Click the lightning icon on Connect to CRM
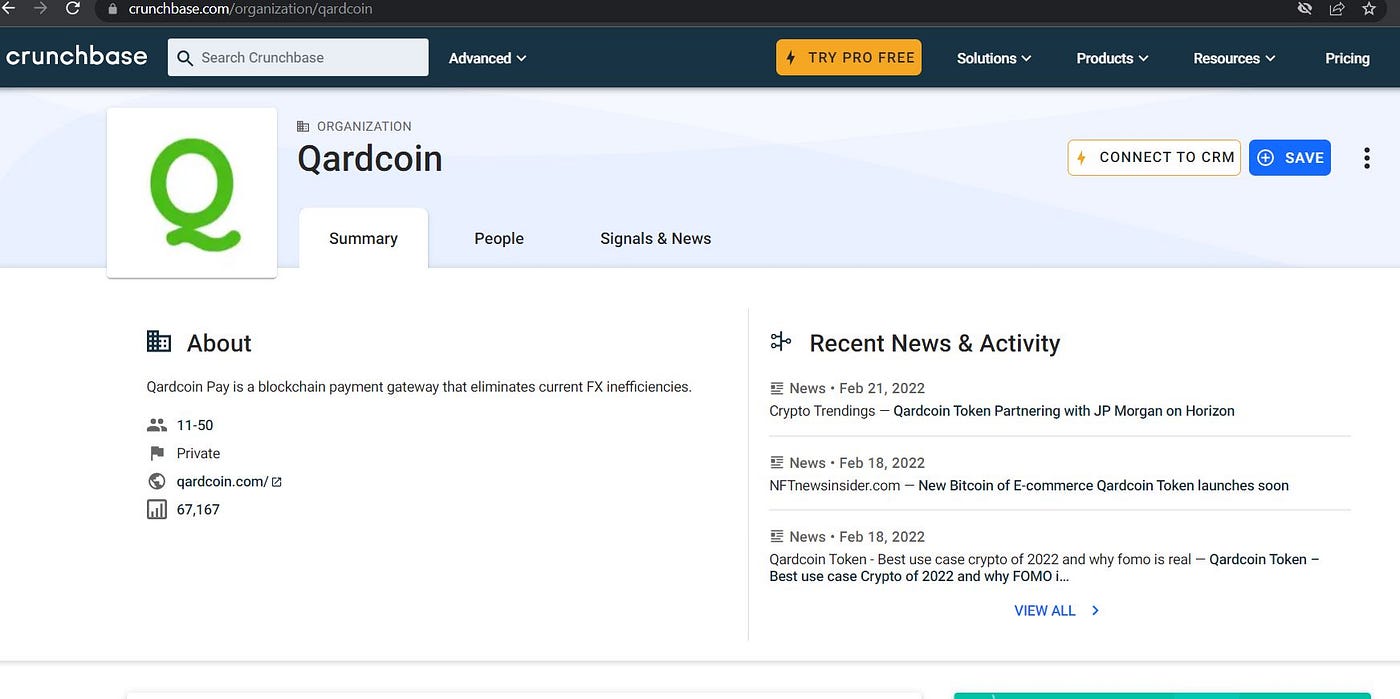Viewport: 1400px width, 699px height. coord(1081,158)
